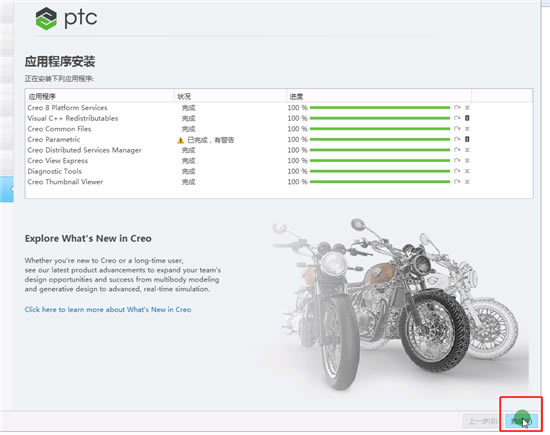Viewport: 550px width, 435px height.
Task: Click cancel X for Creo Thumbnail Viewer
Action: [467, 182]
